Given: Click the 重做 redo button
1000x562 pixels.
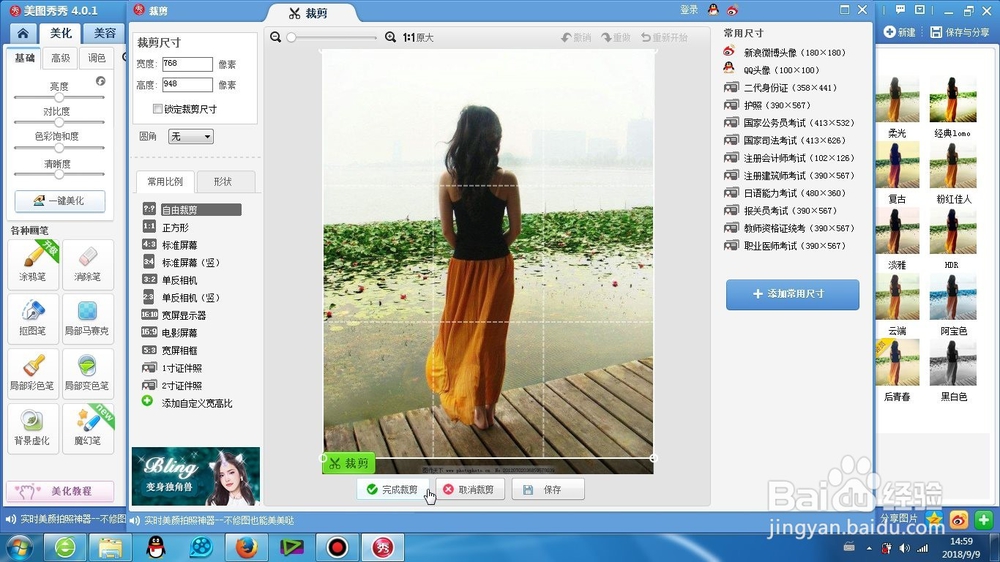Looking at the screenshot, I should pos(615,38).
